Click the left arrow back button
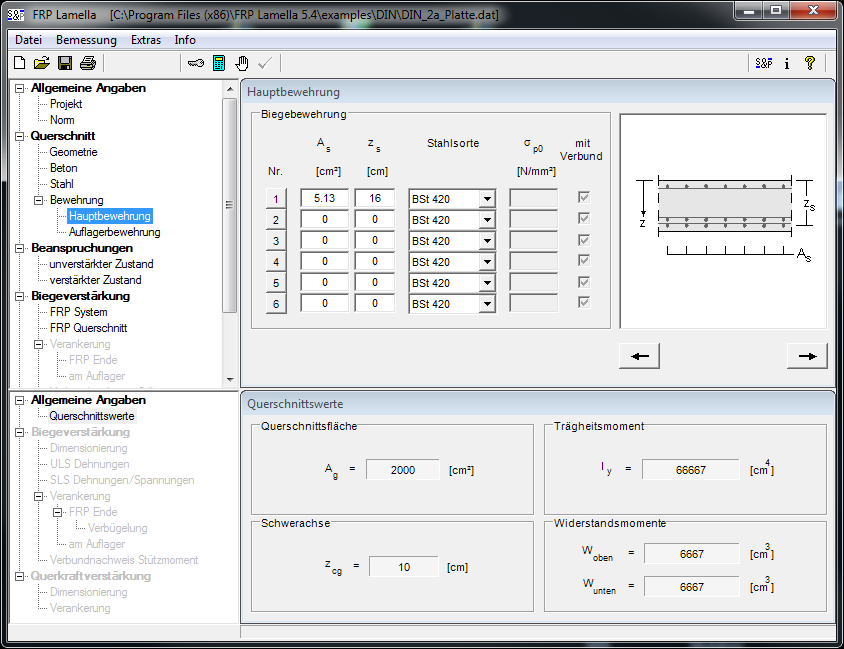Screen dimensions: 844x649 click(x=640, y=356)
